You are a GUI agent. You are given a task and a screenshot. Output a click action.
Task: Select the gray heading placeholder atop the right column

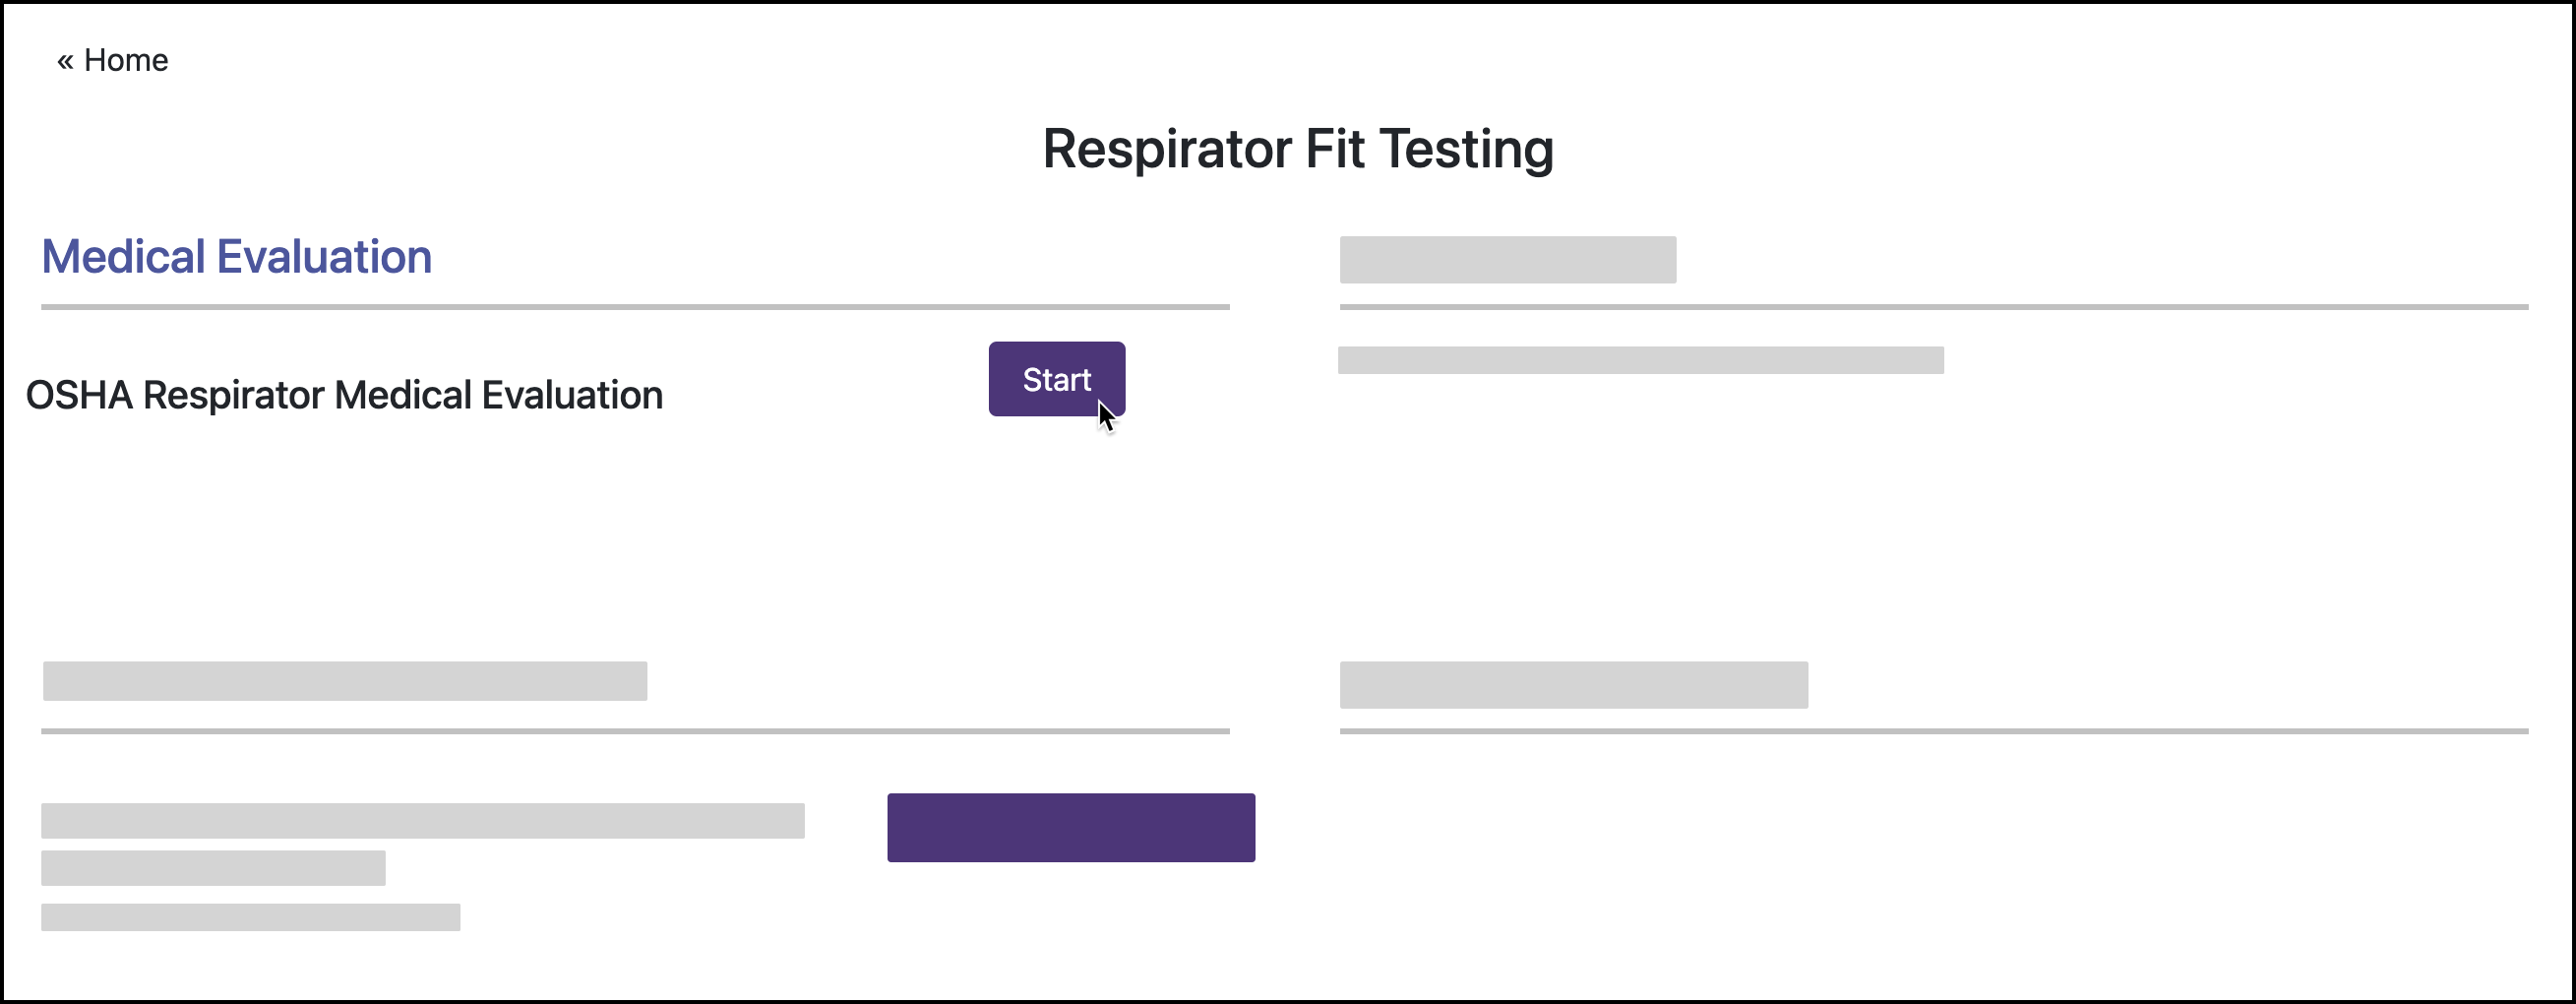[x=1508, y=260]
